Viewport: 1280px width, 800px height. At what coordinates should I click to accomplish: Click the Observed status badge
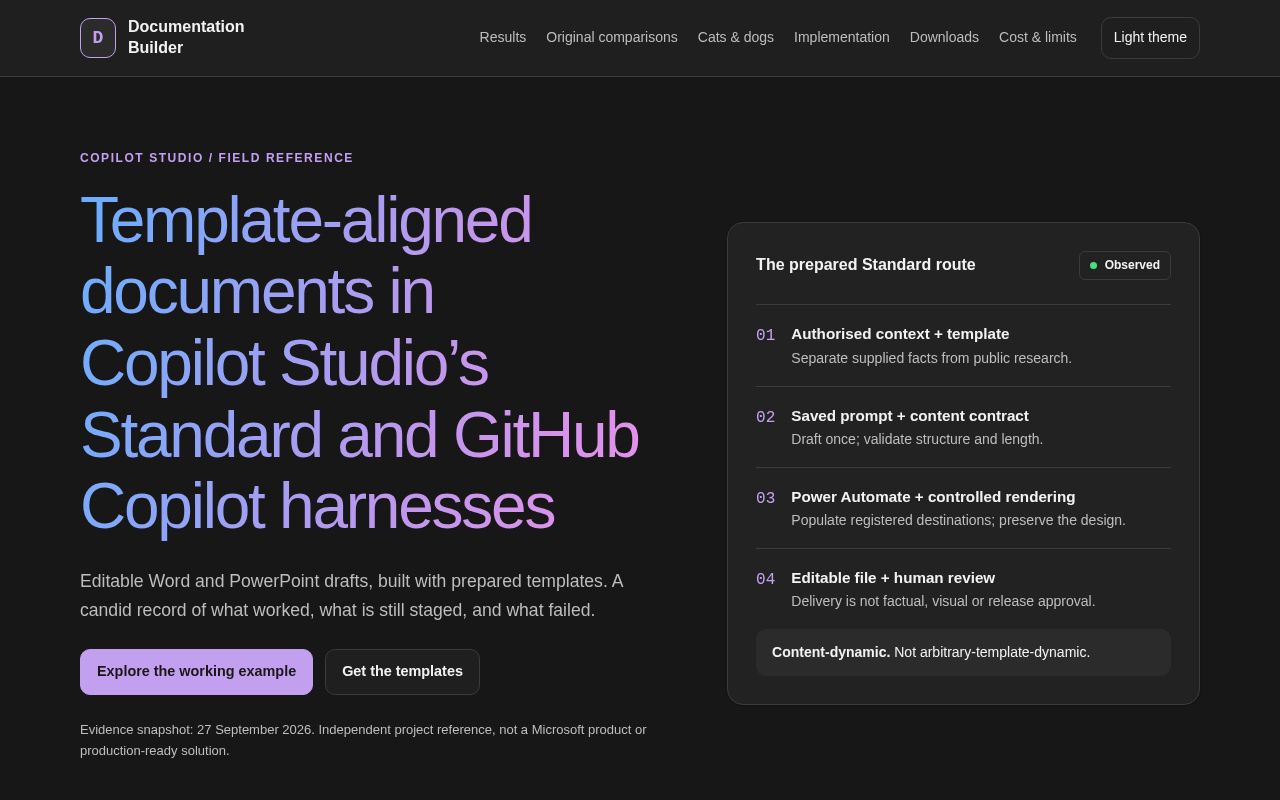(x=1125, y=265)
